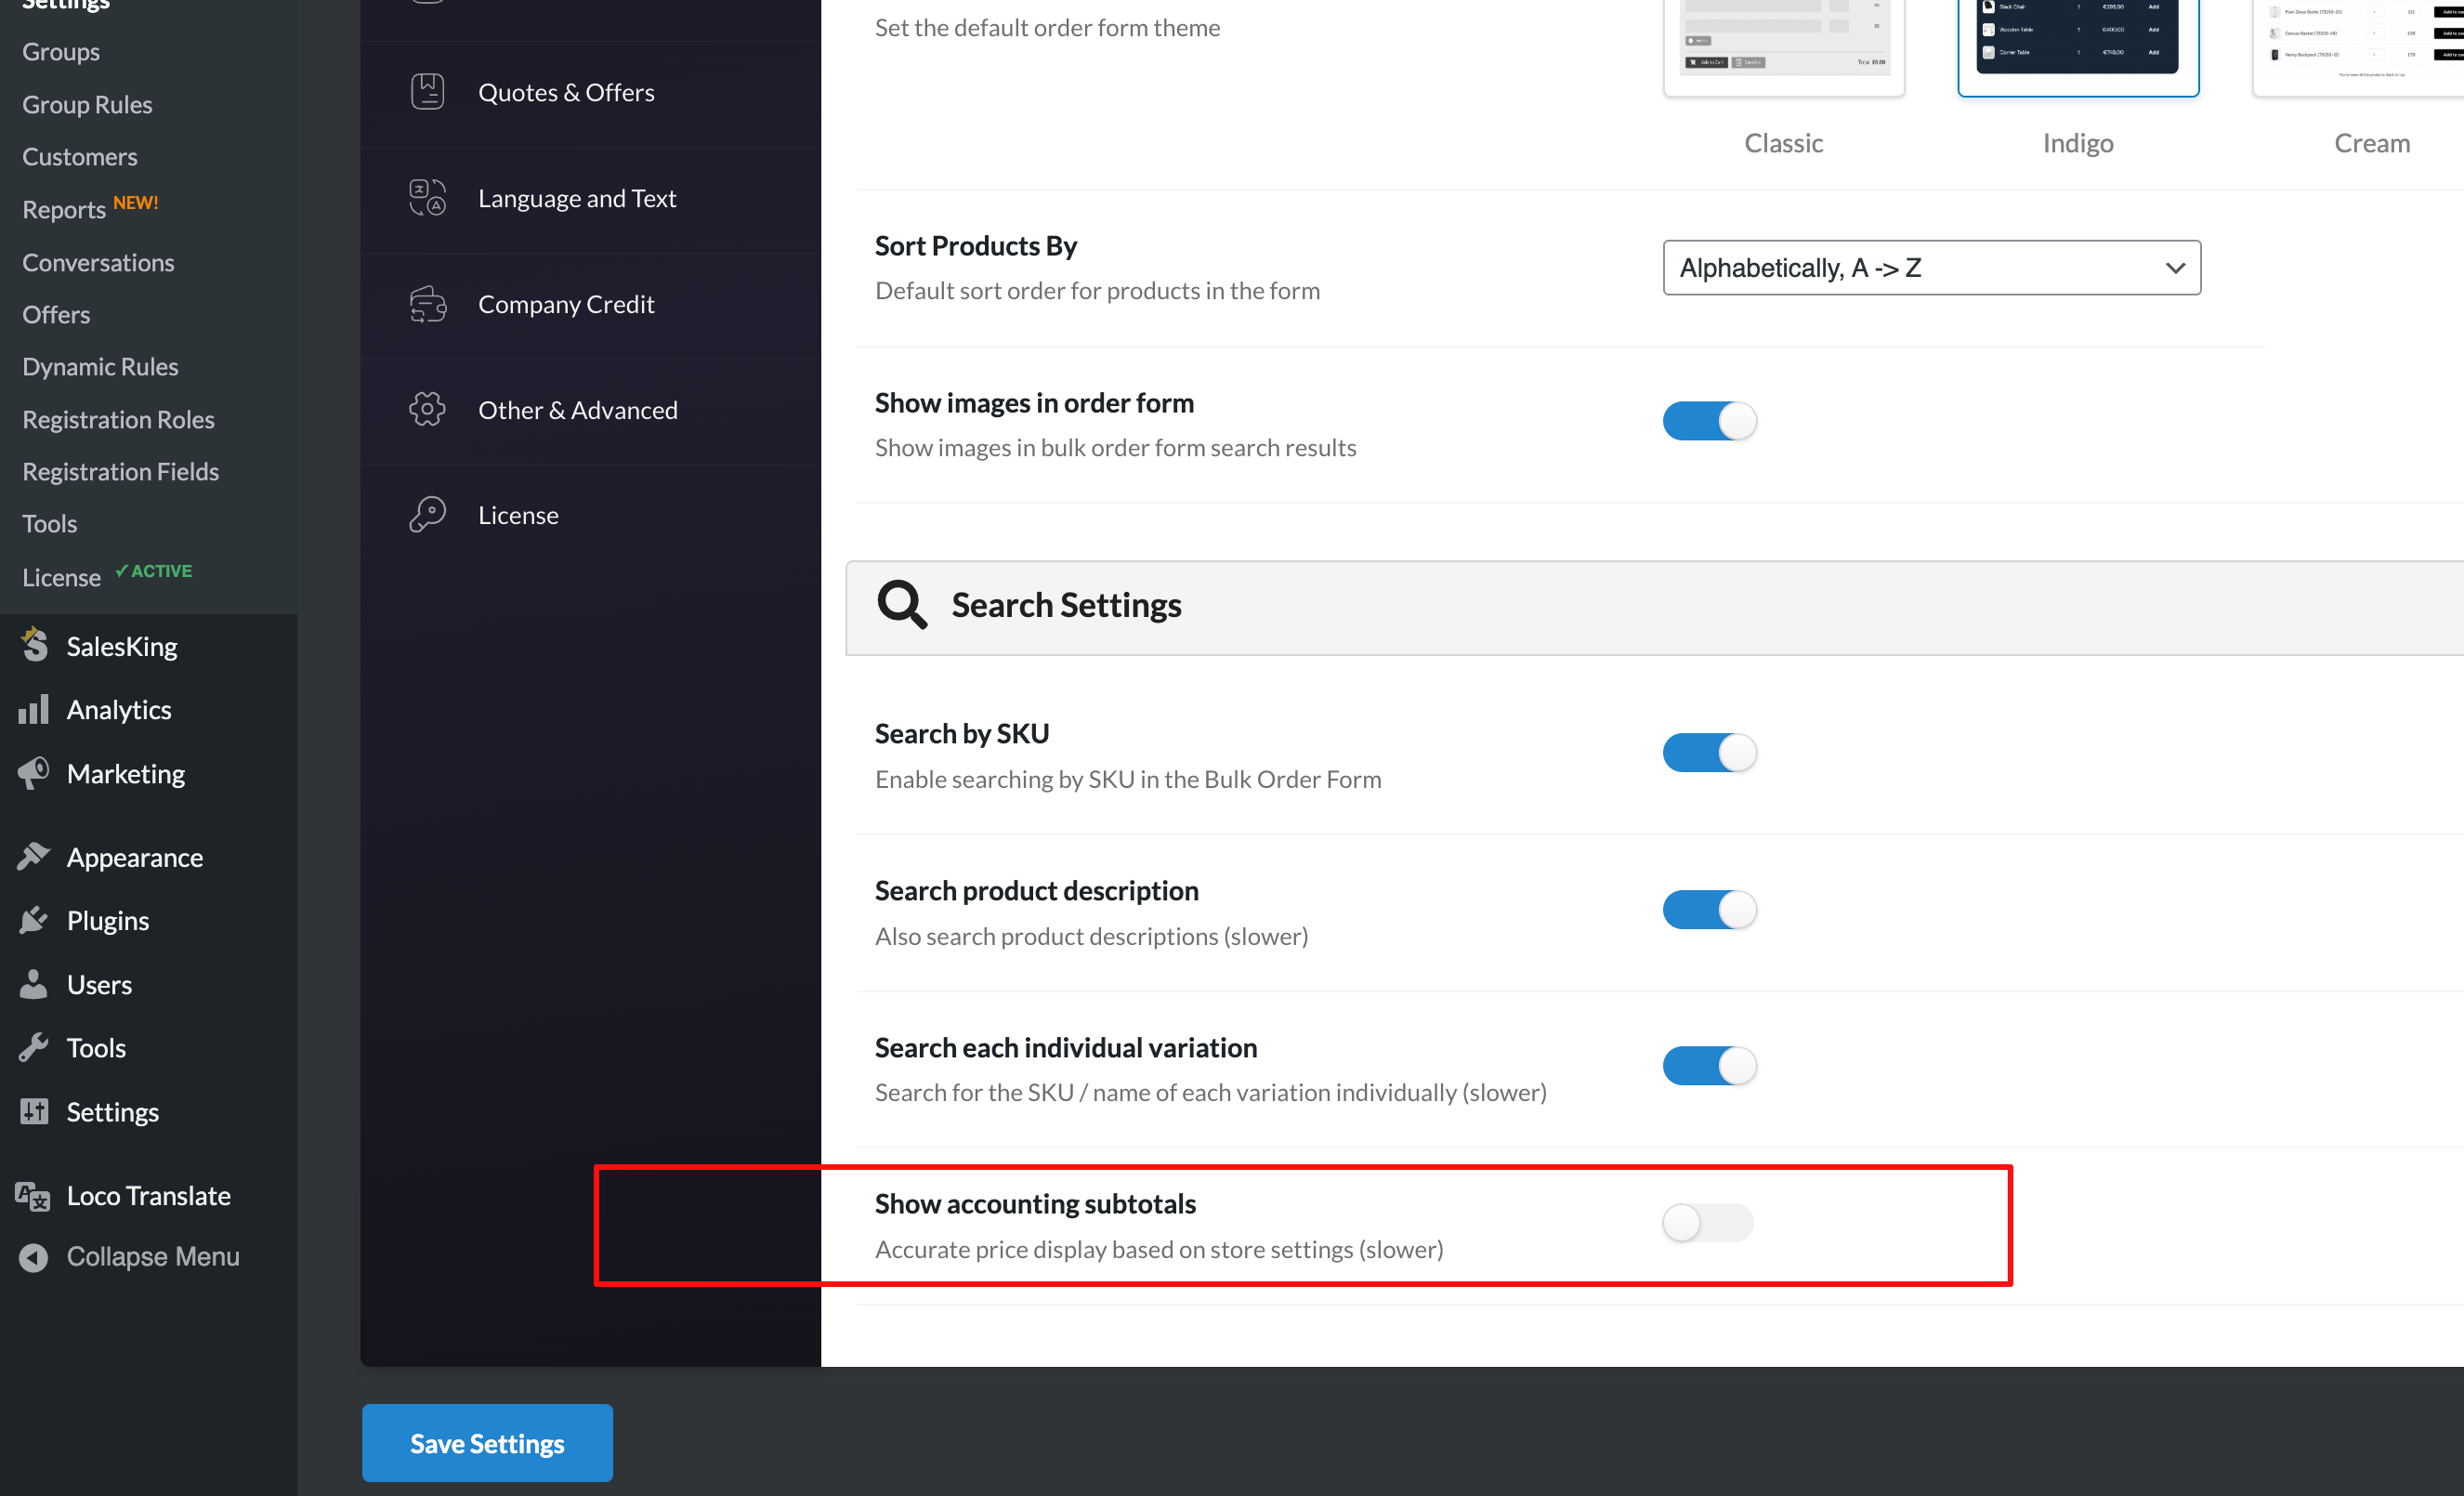Image resolution: width=2464 pixels, height=1496 pixels.
Task: Click the Users person icon
Action: 34,984
